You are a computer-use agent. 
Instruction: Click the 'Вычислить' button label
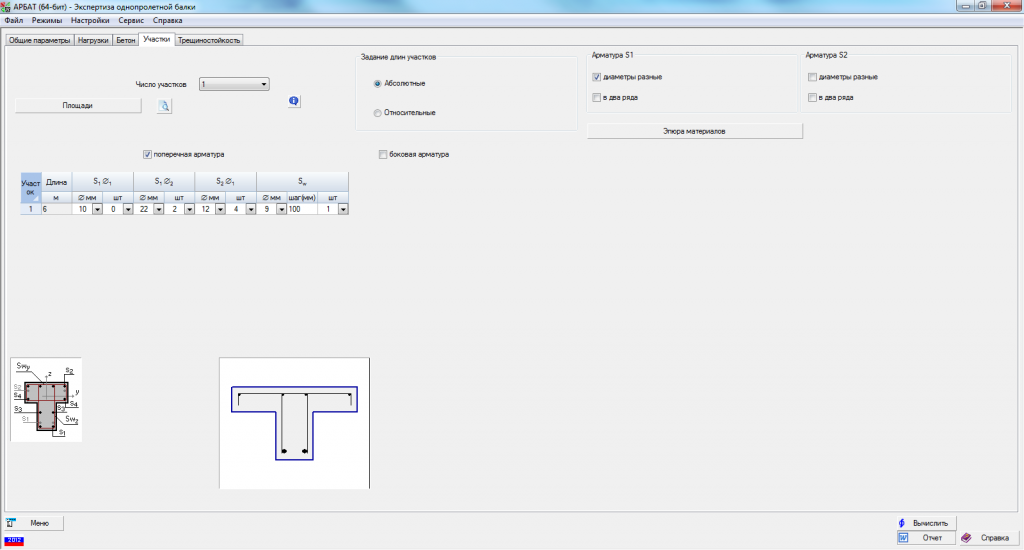[930, 523]
